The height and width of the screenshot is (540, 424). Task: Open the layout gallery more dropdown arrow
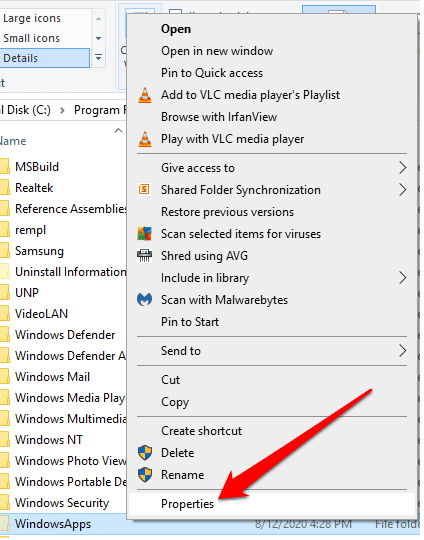[x=99, y=58]
